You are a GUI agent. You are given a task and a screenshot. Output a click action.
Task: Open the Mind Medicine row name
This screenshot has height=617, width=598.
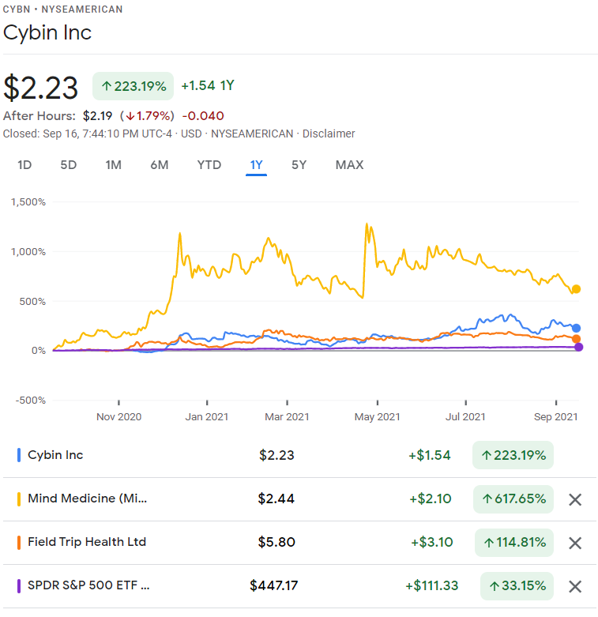point(87,498)
